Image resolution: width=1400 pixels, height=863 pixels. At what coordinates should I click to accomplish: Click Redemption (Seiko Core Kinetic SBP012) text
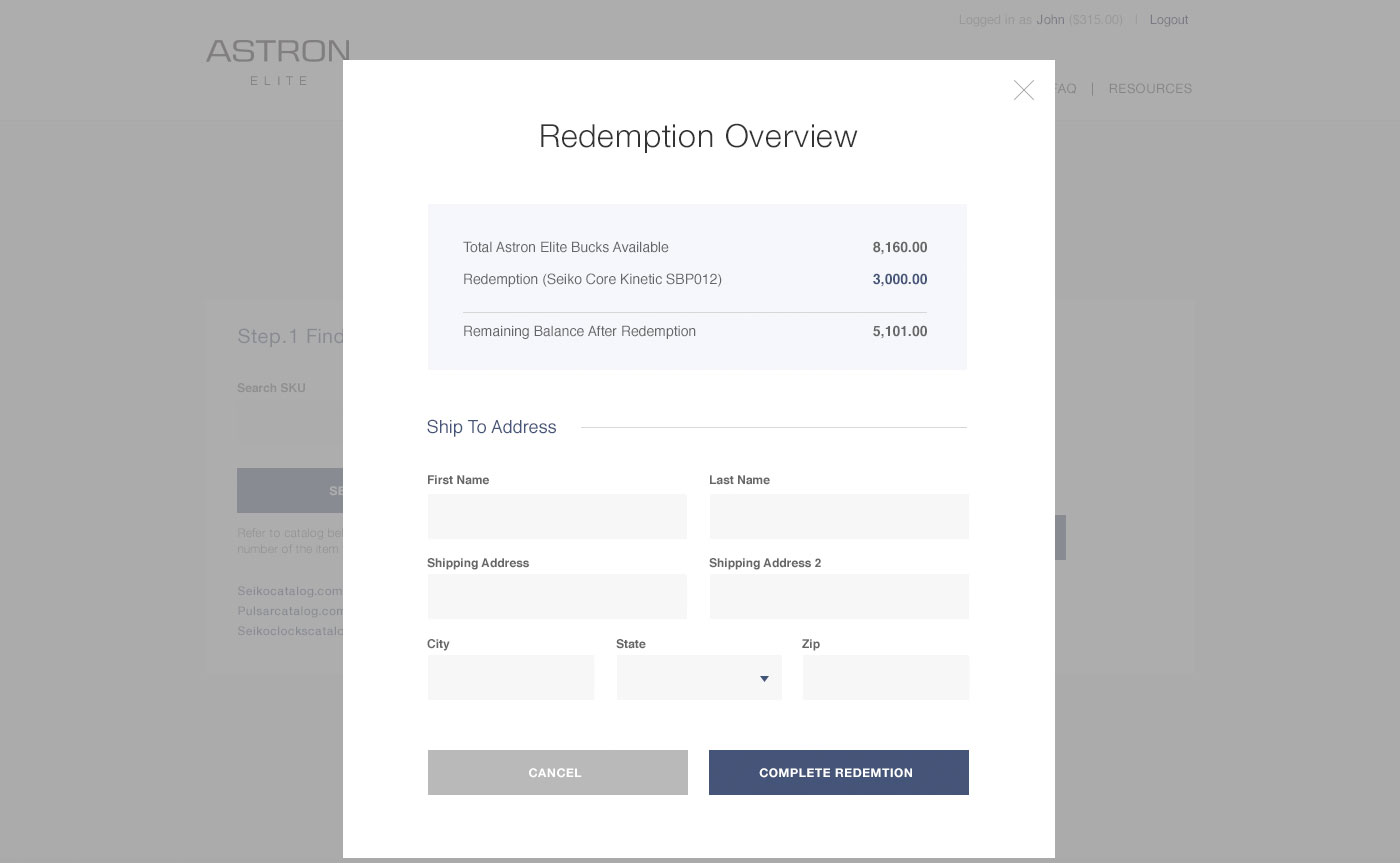[592, 279]
